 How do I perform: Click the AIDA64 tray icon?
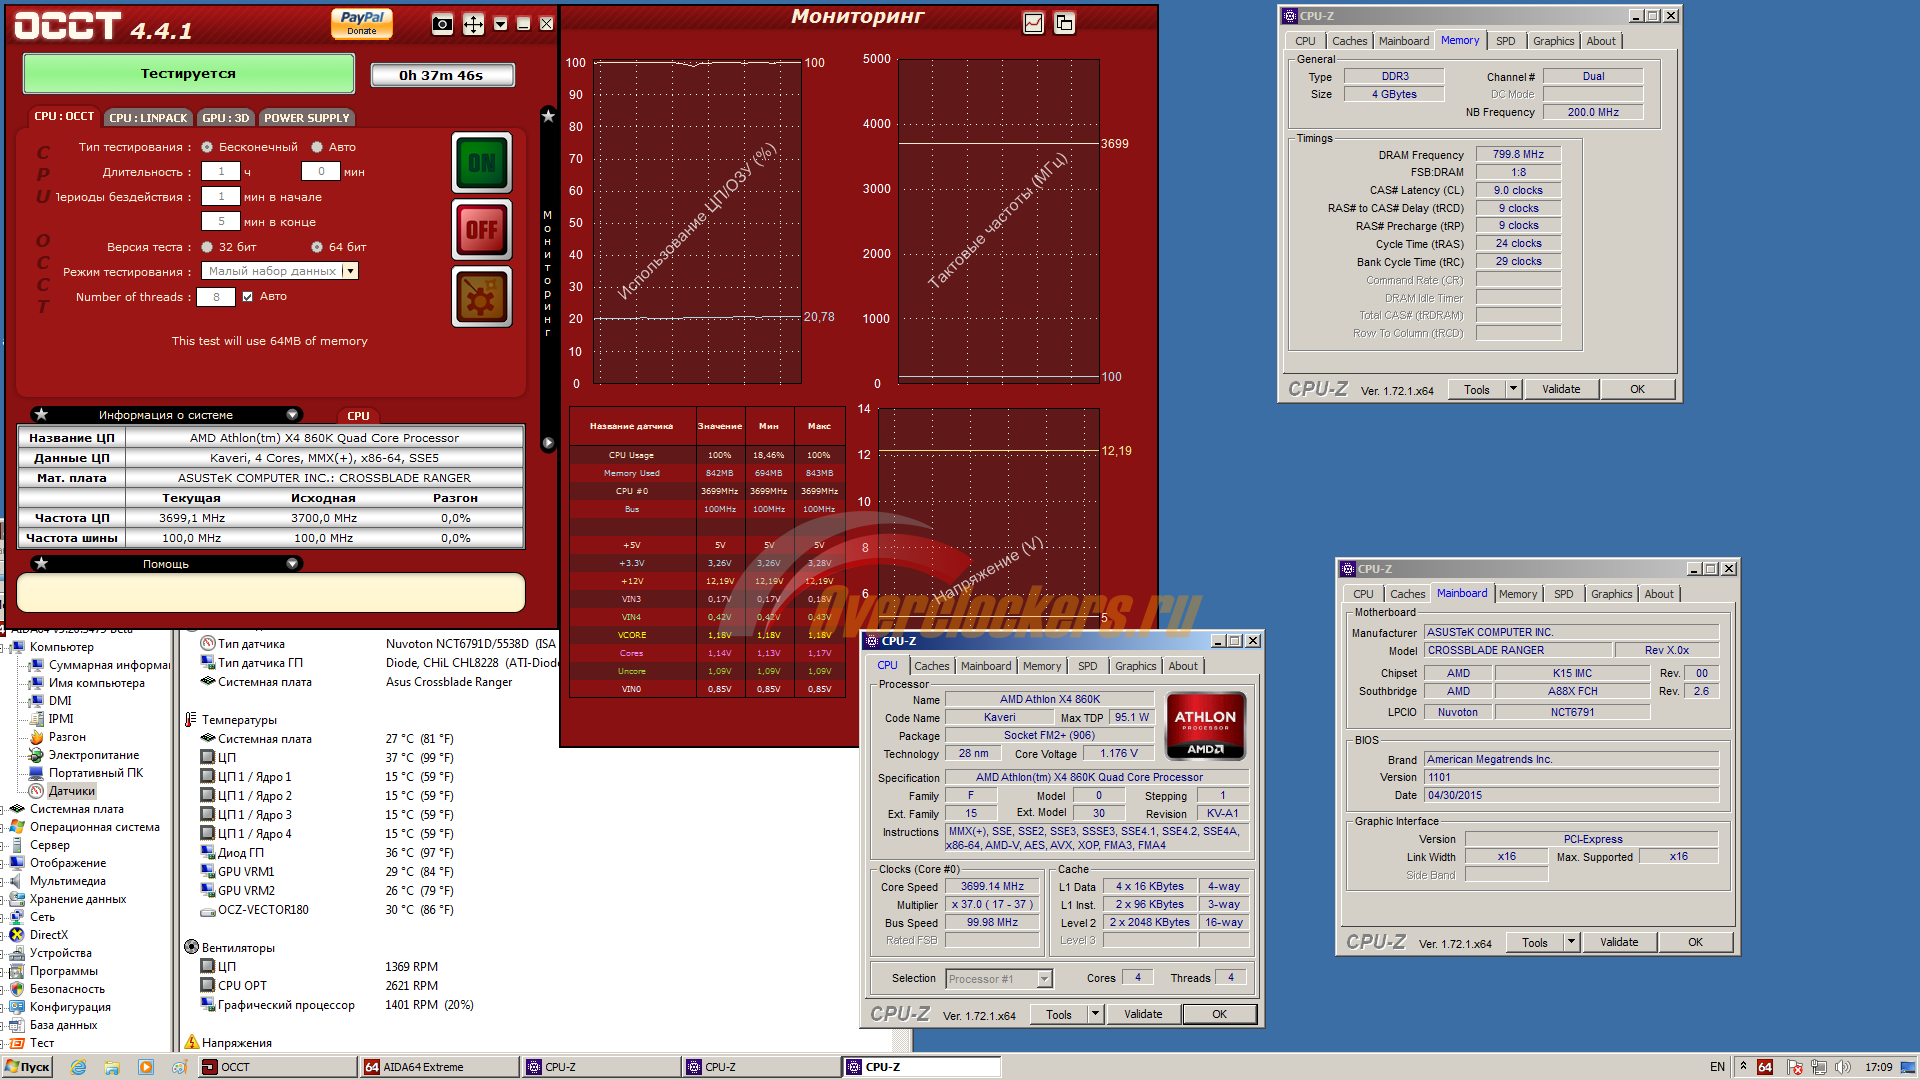1765,1067
